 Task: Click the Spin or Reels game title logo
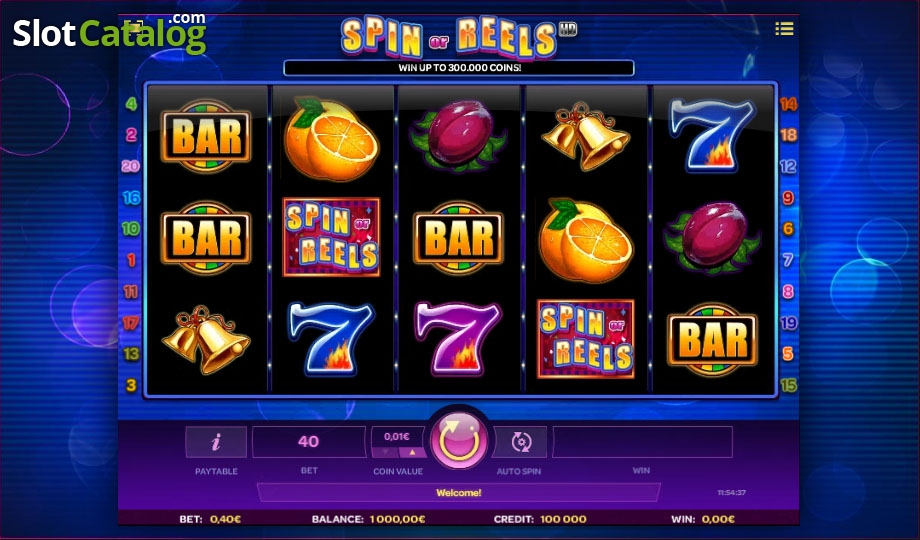pos(458,36)
